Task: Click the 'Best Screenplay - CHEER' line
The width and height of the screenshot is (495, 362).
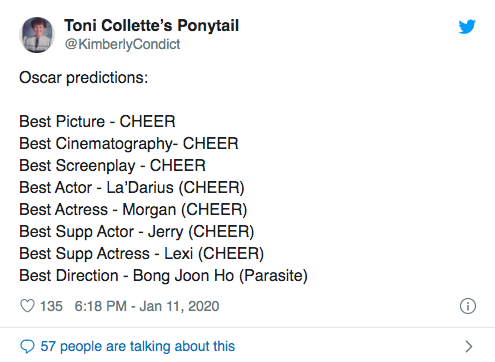Action: [x=112, y=166]
